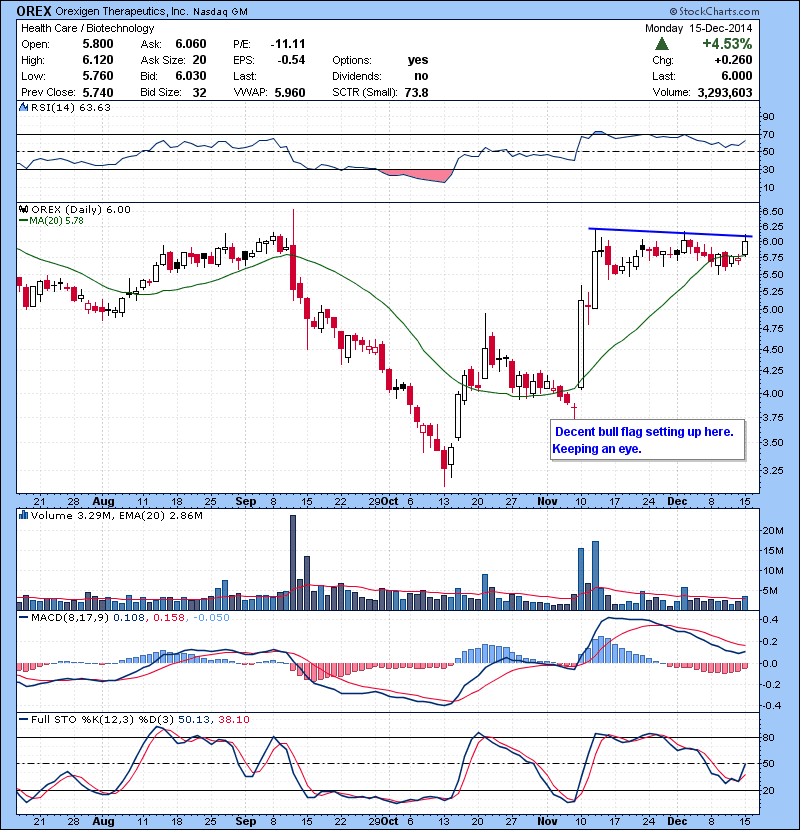Click the OREX ticker symbol in the header
Image resolution: width=800 pixels, height=830 pixels.
tap(34, 11)
